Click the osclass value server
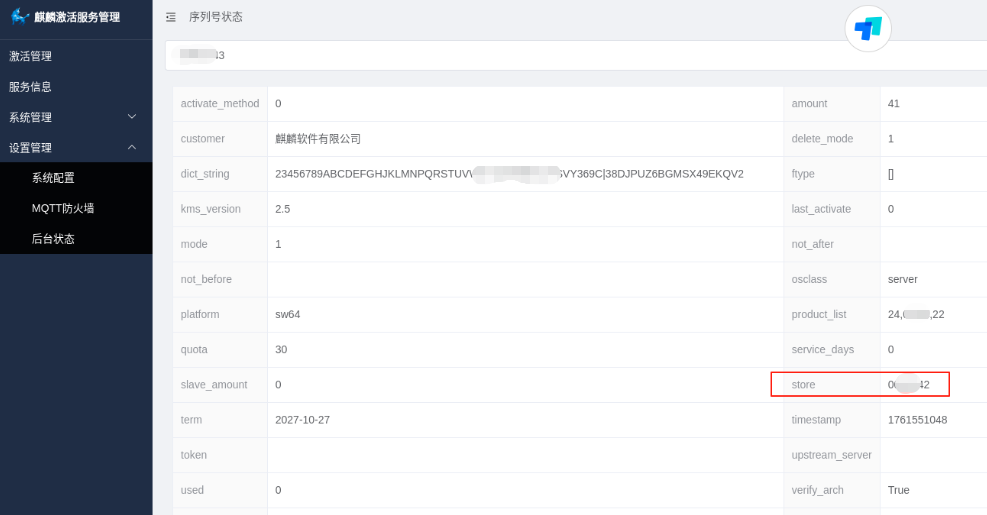 pos(902,279)
